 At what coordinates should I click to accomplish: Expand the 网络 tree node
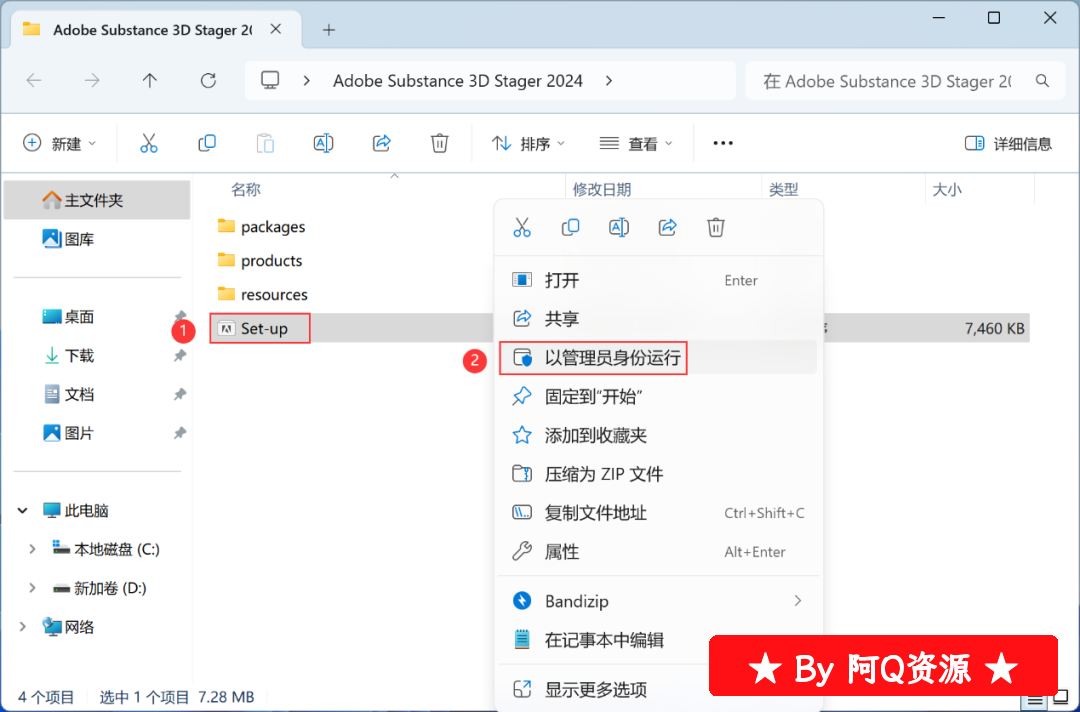(23, 627)
